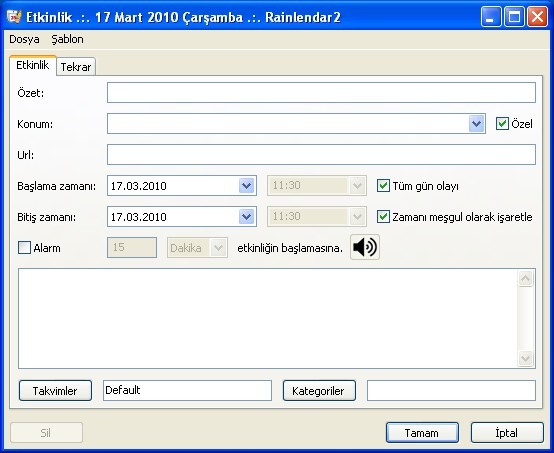
Task: Click the empty categories field
Action: [451, 390]
